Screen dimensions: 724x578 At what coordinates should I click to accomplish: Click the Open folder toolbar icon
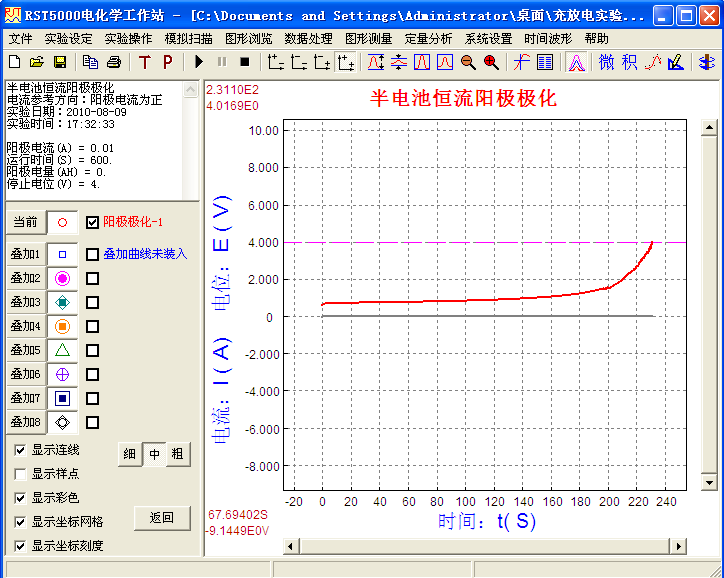click(x=38, y=62)
